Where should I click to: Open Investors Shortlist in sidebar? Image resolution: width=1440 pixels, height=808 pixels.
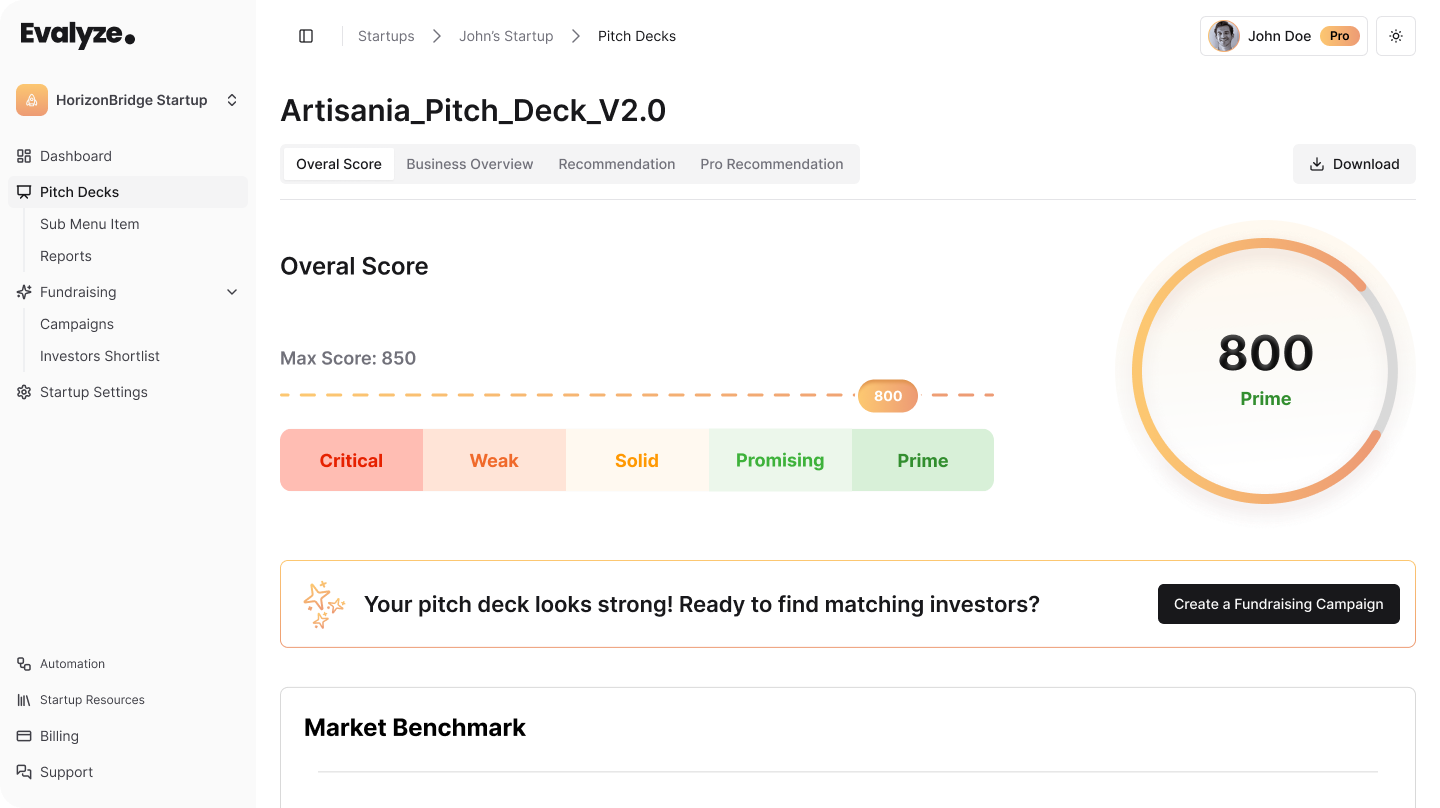click(x=100, y=356)
